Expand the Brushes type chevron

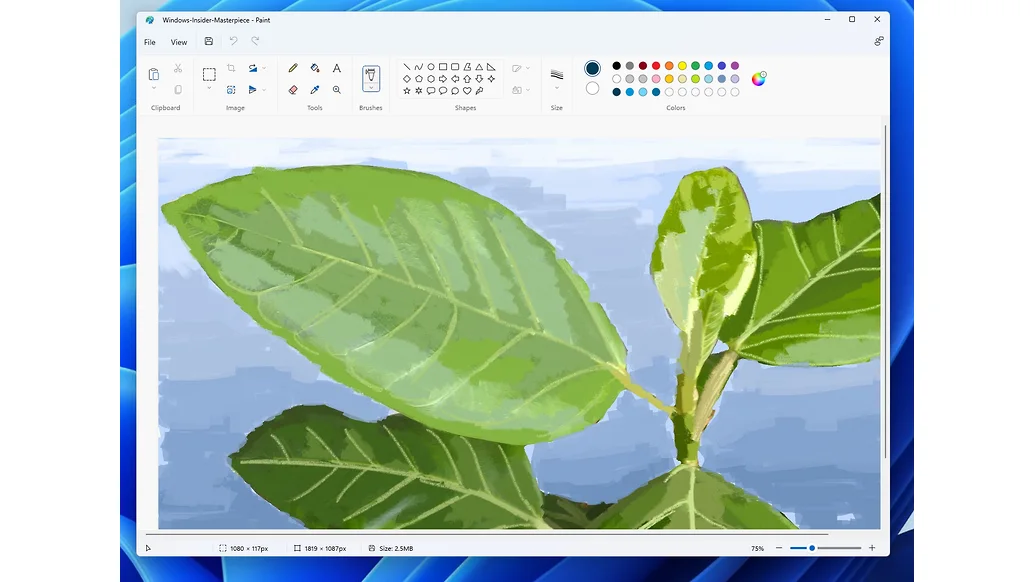(x=371, y=88)
